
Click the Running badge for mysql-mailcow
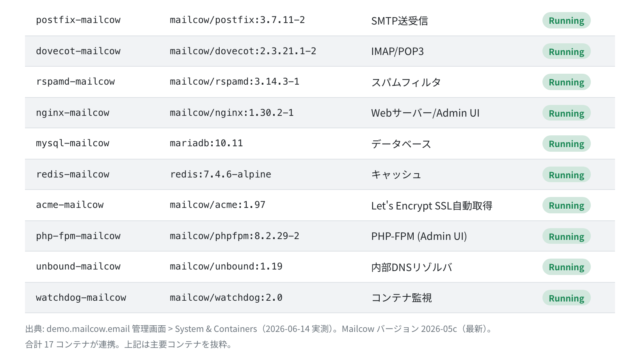tap(566, 144)
